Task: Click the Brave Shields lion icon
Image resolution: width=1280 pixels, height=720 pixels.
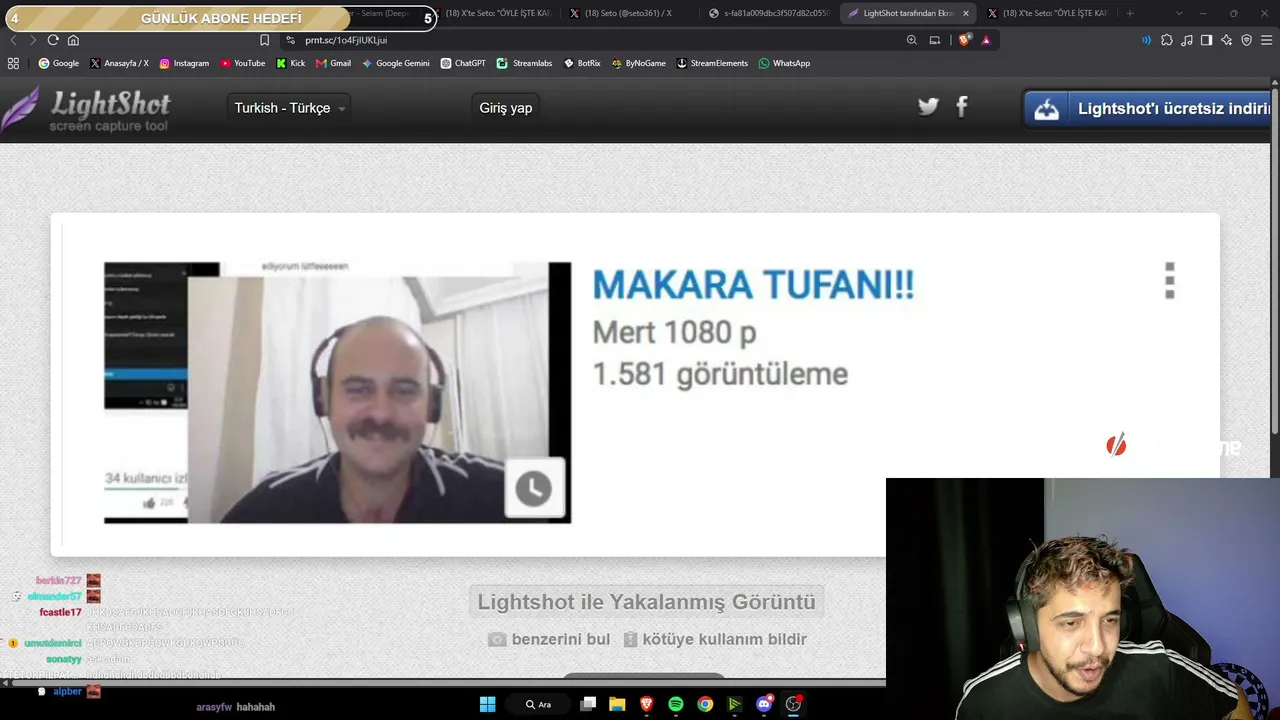Action: pos(964,40)
